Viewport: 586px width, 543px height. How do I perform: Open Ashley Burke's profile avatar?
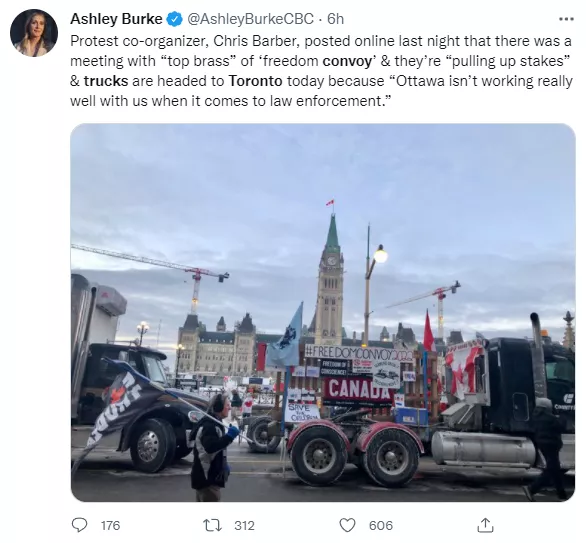point(34,33)
